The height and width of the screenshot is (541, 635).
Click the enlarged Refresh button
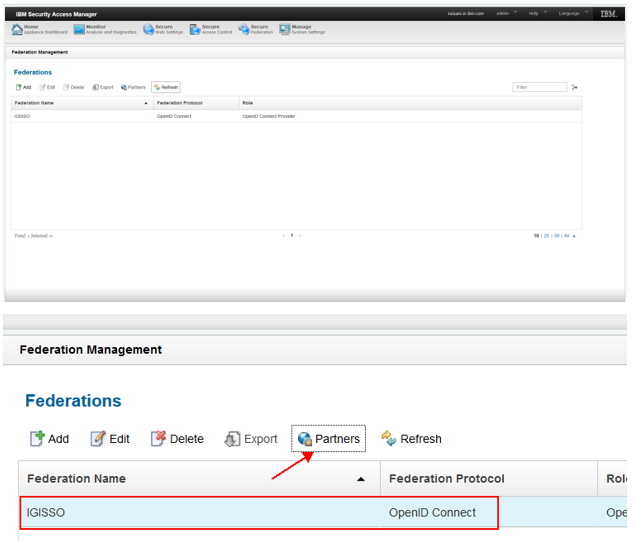pos(411,439)
